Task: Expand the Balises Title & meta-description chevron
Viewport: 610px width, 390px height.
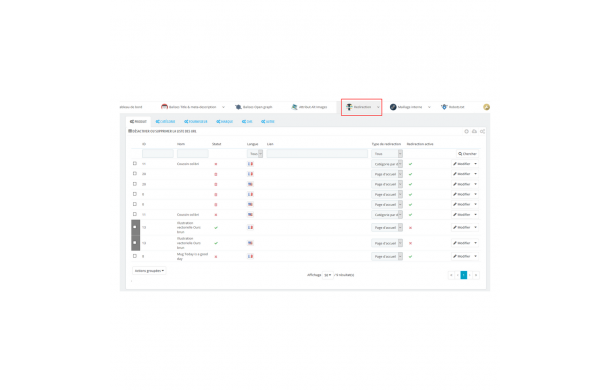Action: point(223,107)
